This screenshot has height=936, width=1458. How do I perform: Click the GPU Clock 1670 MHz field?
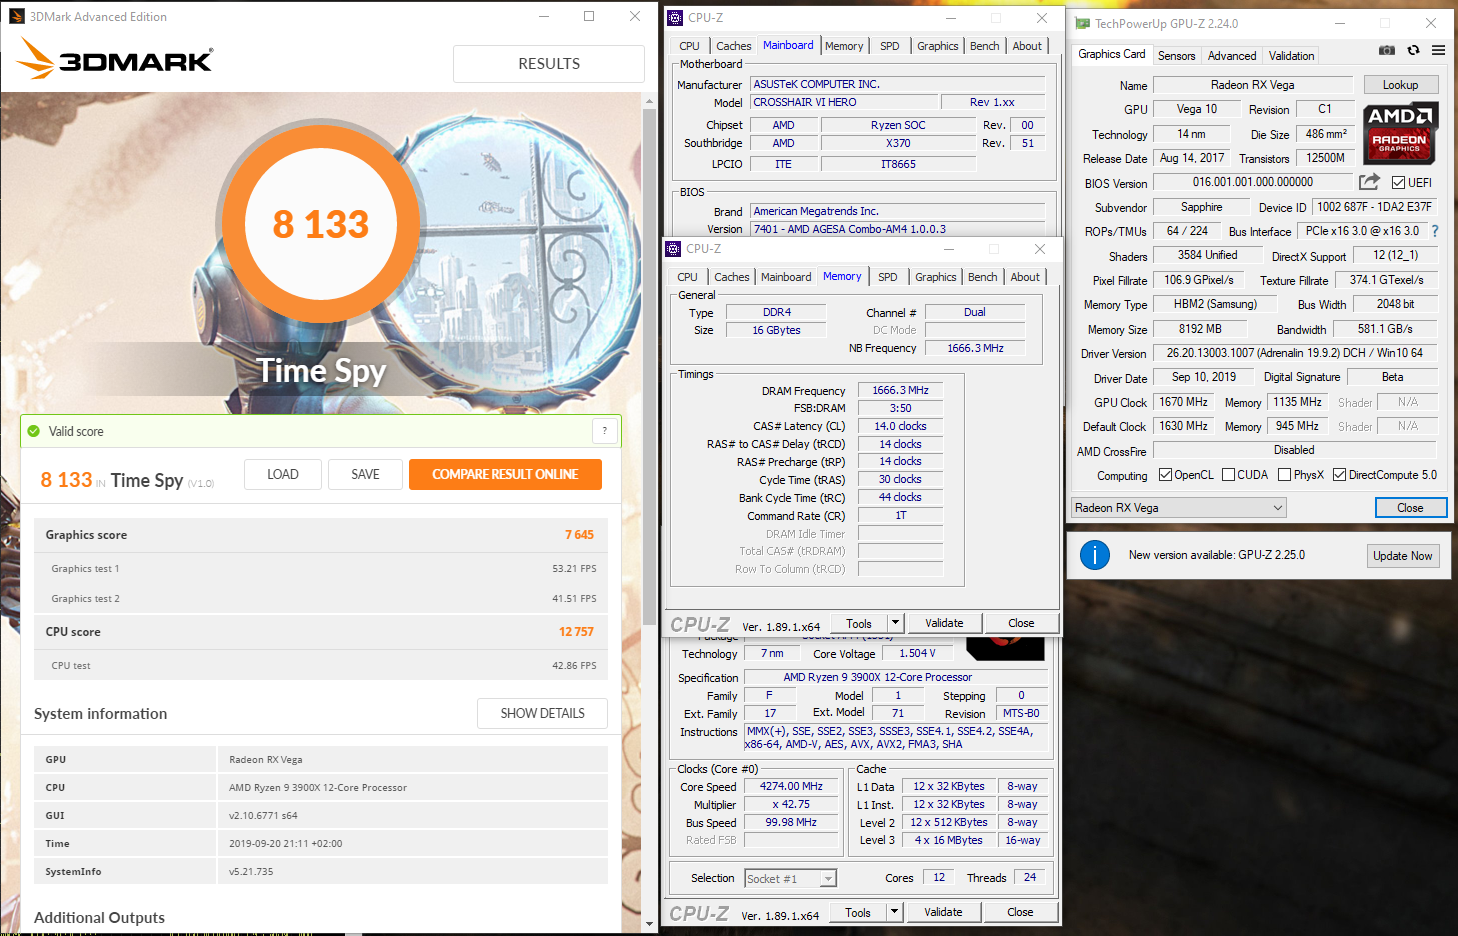[1183, 402]
